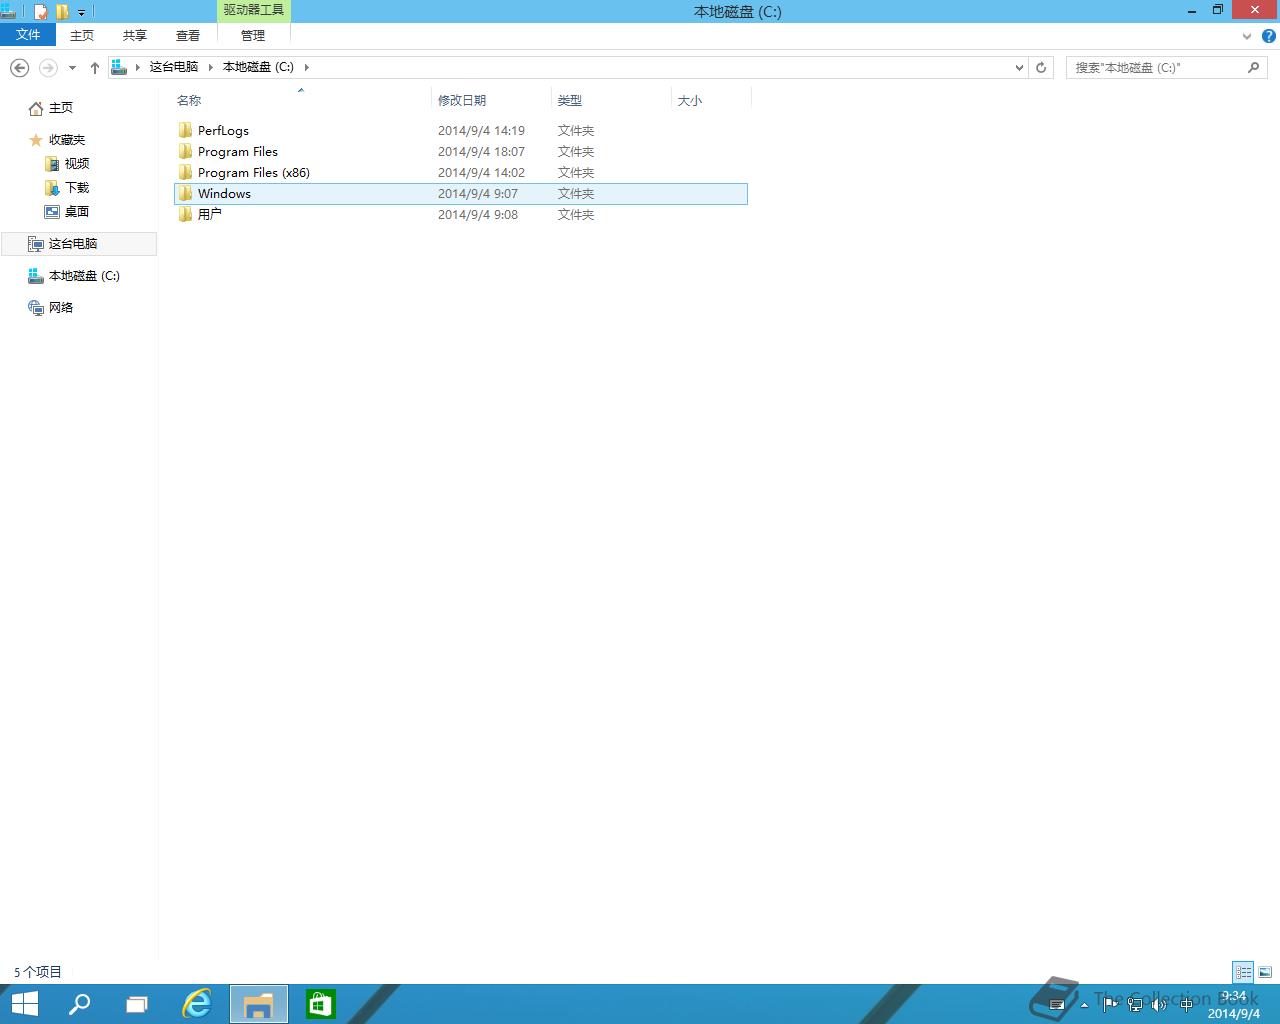
Task: Select the PerfLogs folder
Action: click(461, 131)
